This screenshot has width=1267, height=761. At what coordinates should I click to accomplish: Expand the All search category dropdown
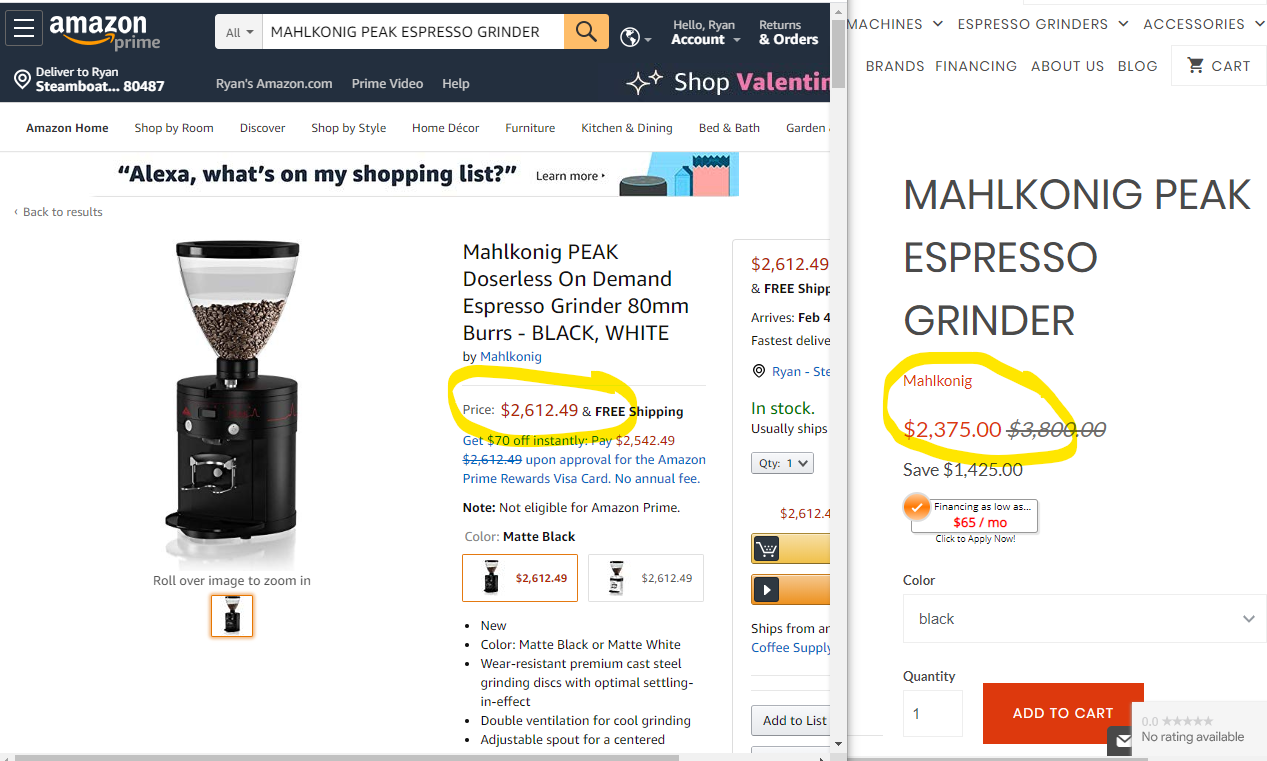click(x=239, y=32)
